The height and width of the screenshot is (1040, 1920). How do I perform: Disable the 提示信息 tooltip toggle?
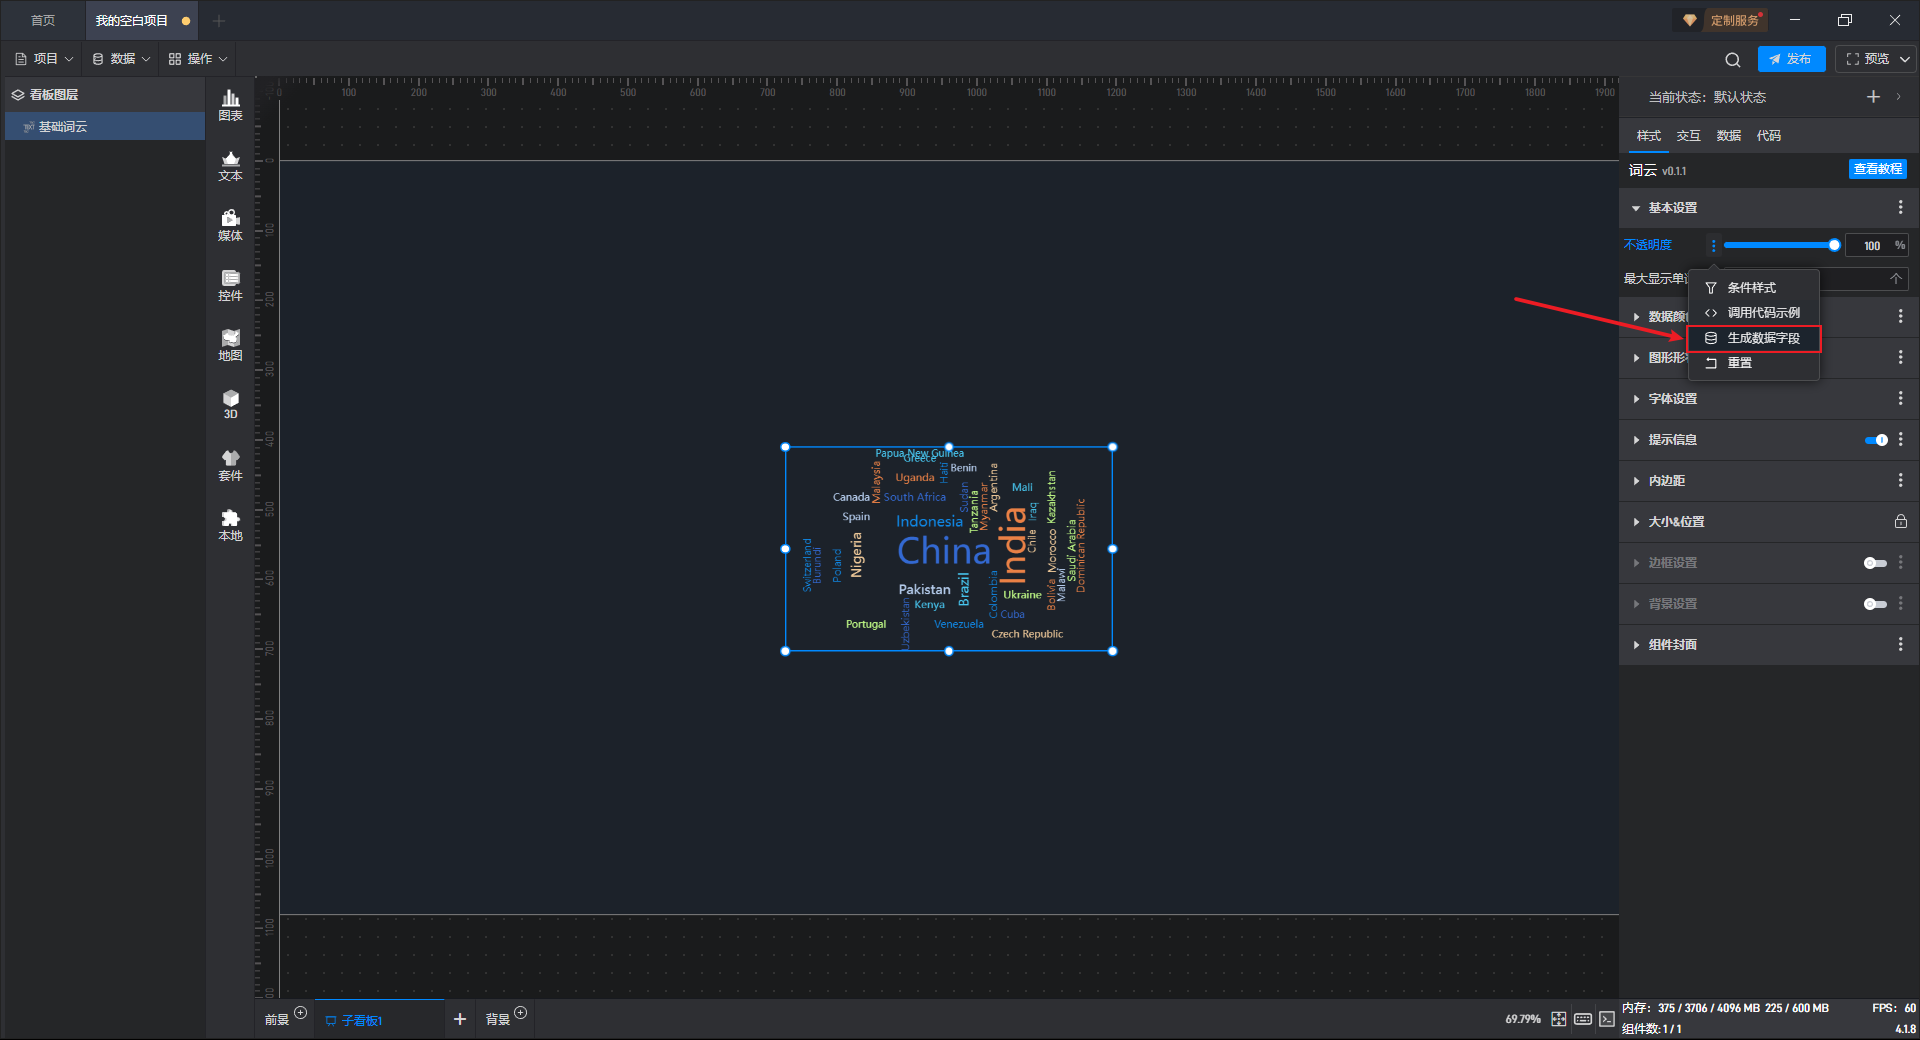[1876, 440]
